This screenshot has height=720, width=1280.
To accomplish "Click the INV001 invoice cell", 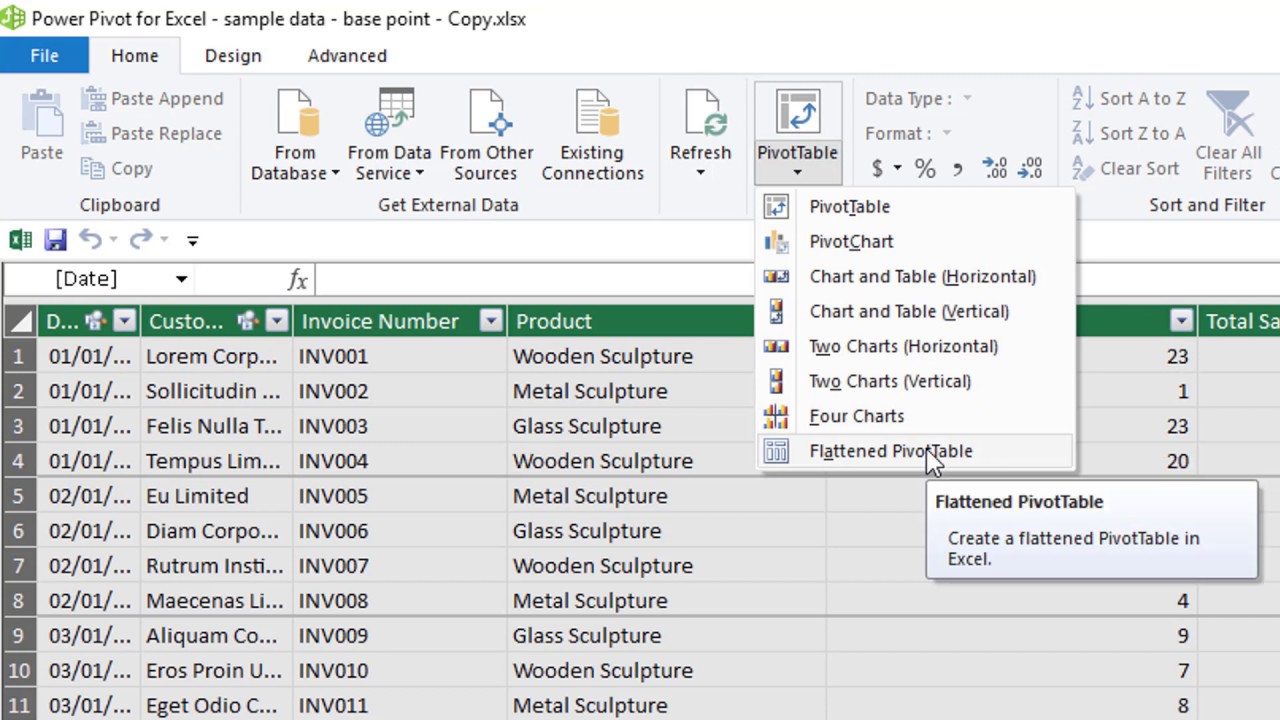I will [x=400, y=356].
